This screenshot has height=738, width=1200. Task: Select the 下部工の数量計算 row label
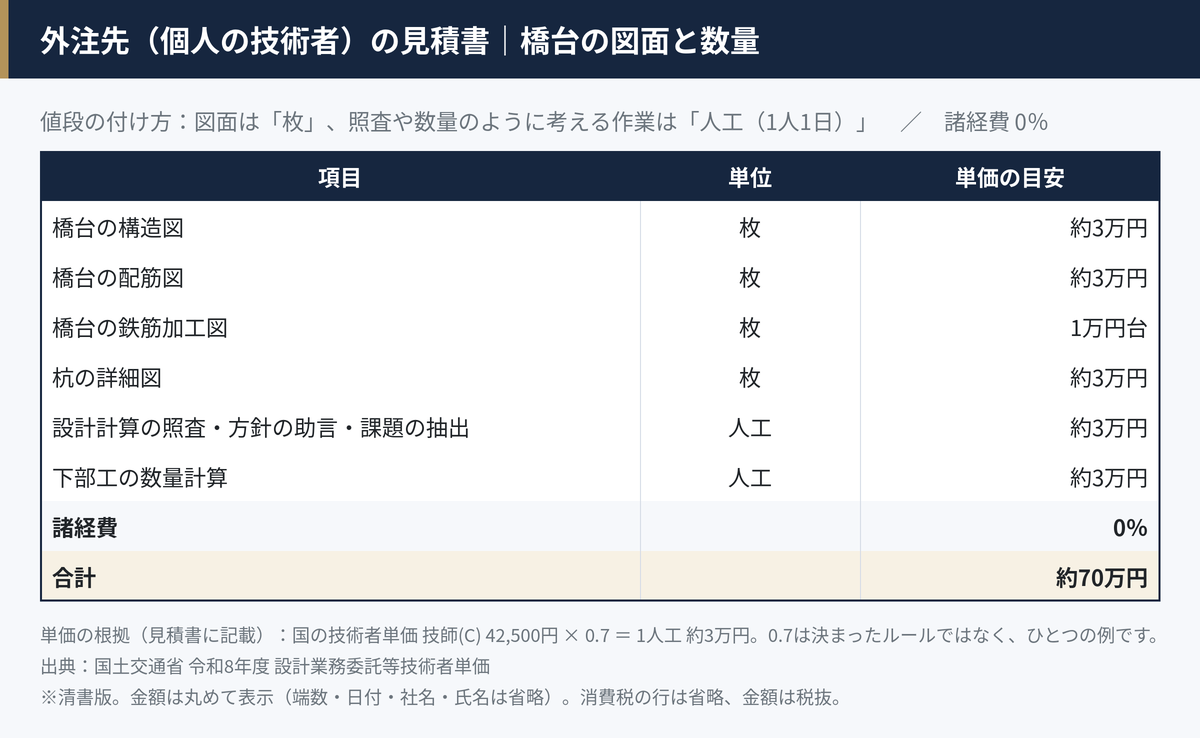tap(140, 478)
